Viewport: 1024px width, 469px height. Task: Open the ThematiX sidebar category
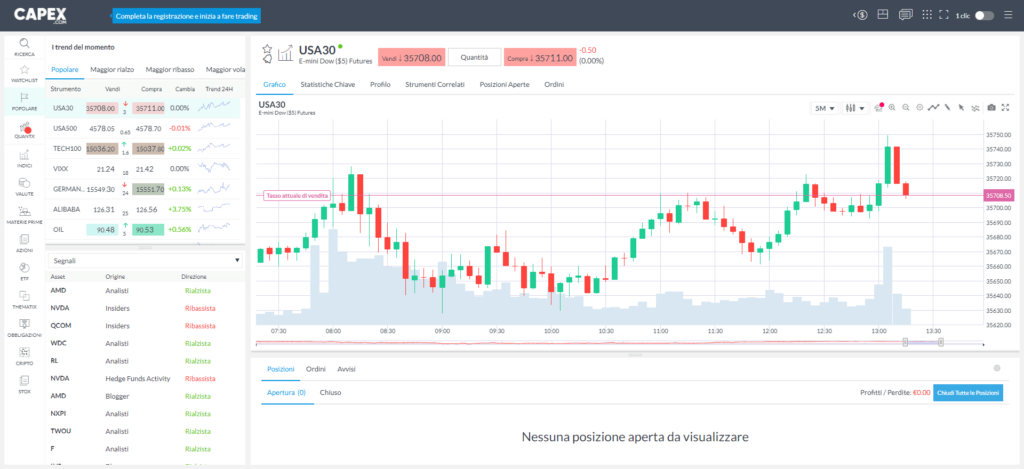pyautogui.click(x=24, y=299)
